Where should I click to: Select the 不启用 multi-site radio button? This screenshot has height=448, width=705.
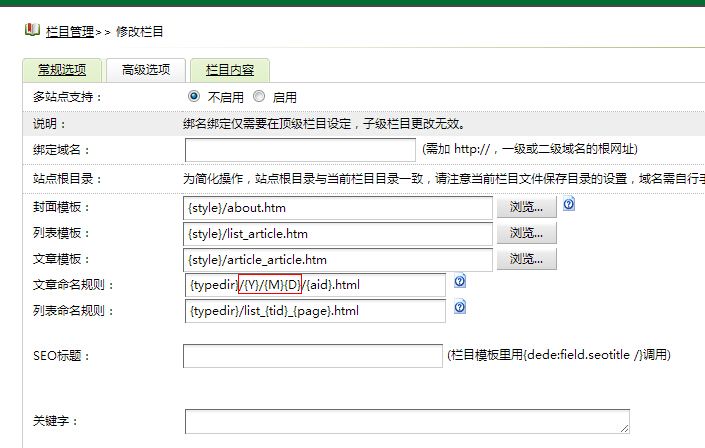tap(194, 97)
